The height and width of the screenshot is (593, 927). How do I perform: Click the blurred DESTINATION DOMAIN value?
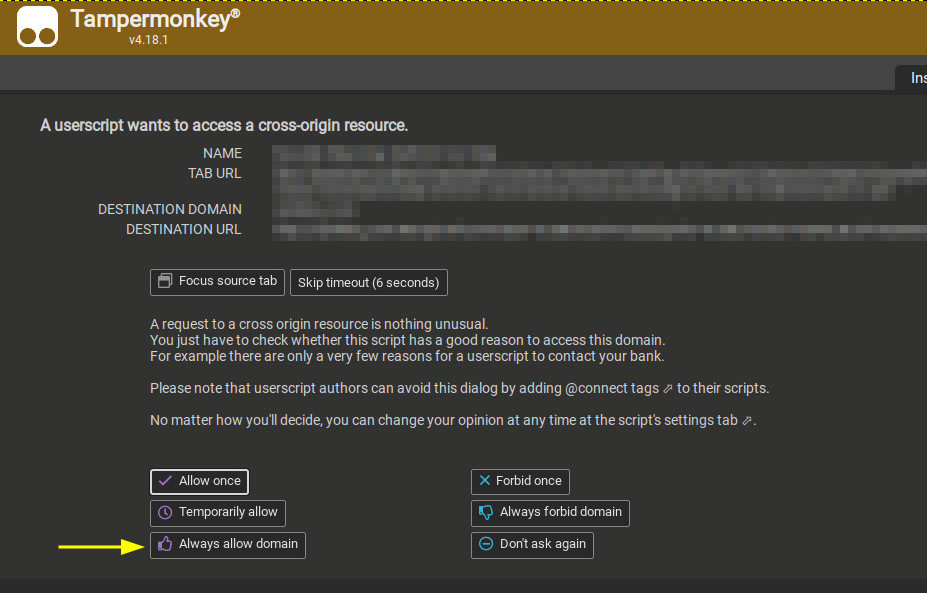pos(318,210)
